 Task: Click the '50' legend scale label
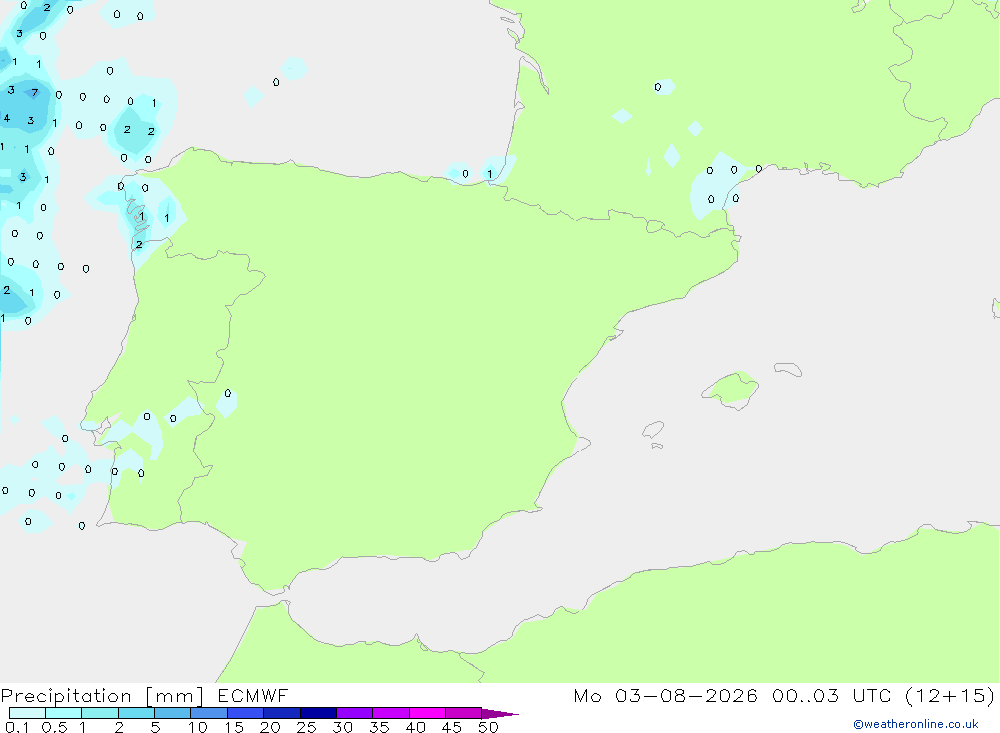click(489, 727)
